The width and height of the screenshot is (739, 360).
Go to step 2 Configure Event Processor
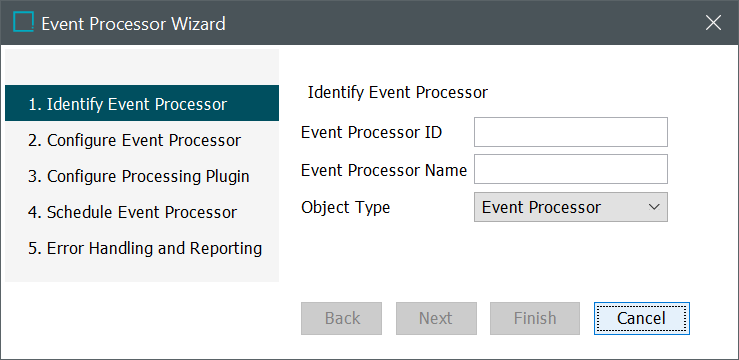(x=142, y=140)
